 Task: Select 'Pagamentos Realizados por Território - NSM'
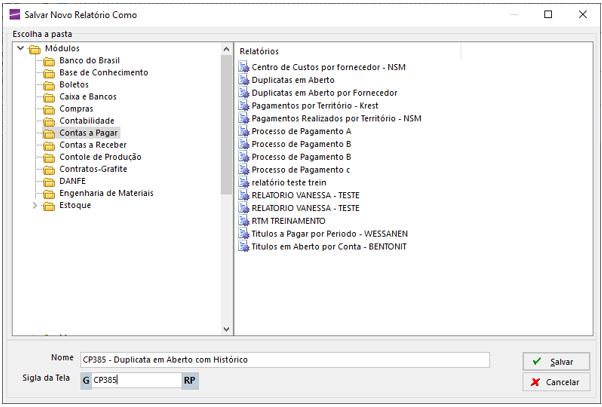click(336, 118)
